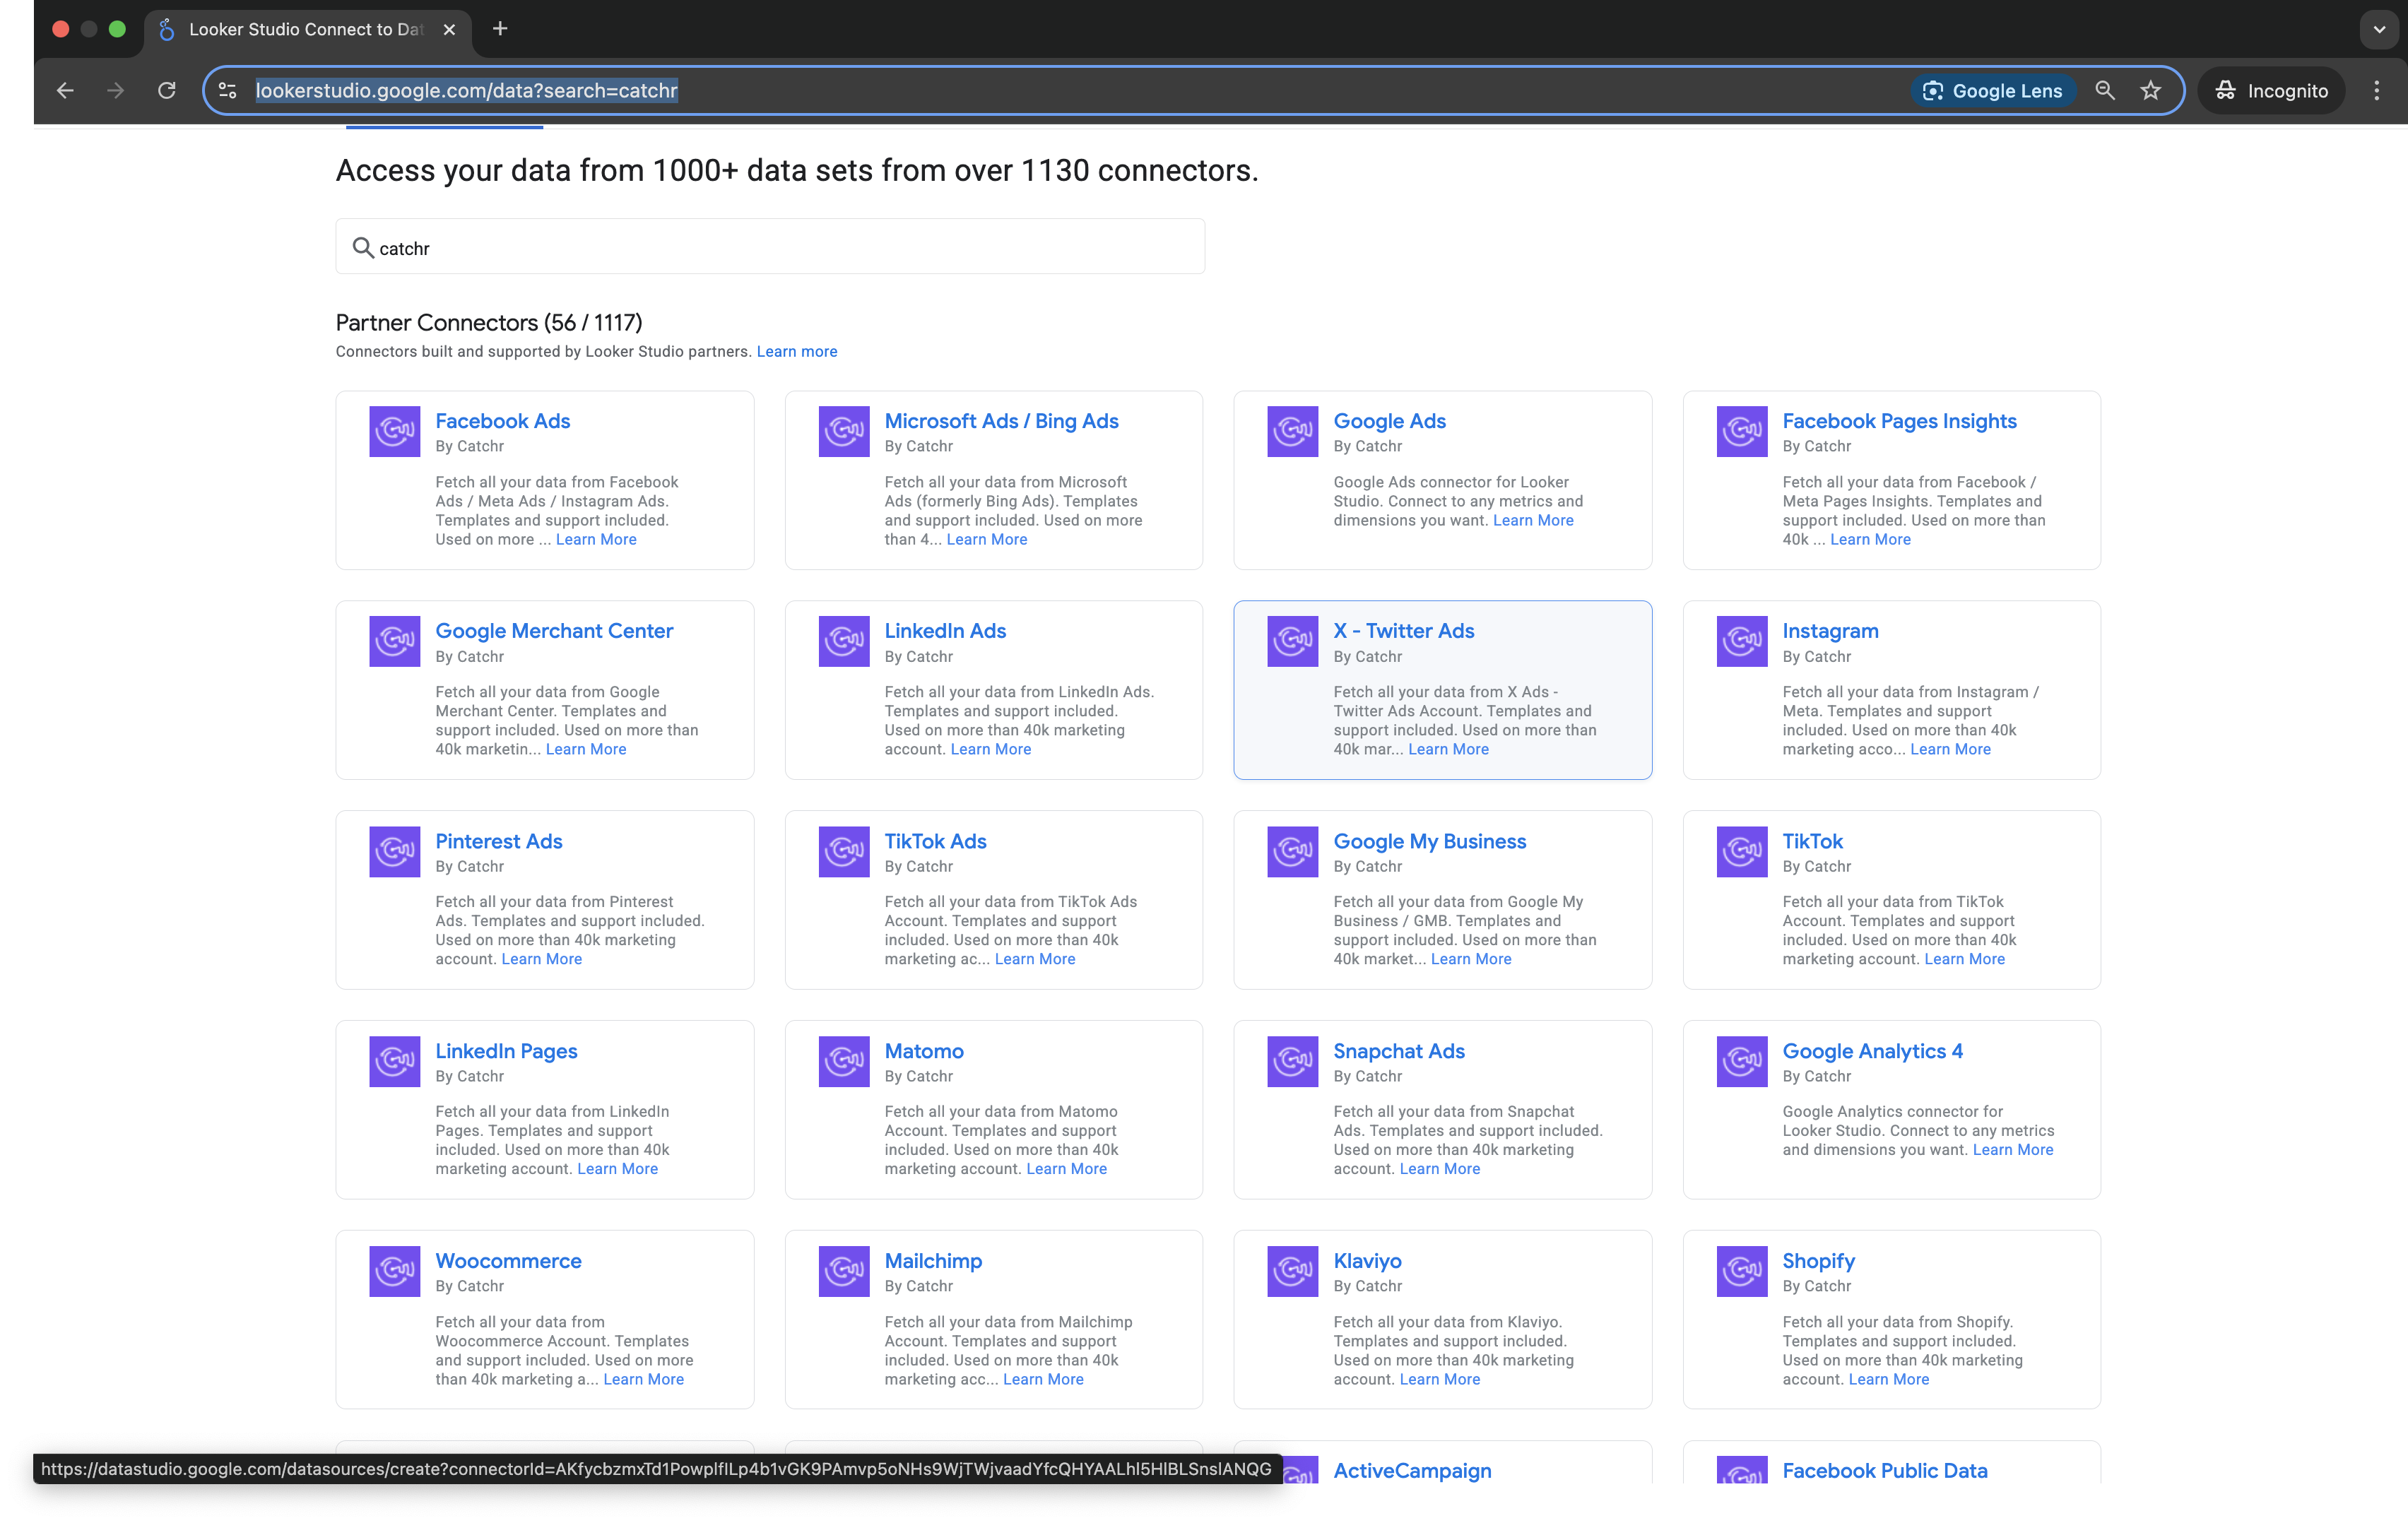The width and height of the screenshot is (2408, 1523).
Task: Open the Google Merchant Center connector title
Action: click(554, 631)
